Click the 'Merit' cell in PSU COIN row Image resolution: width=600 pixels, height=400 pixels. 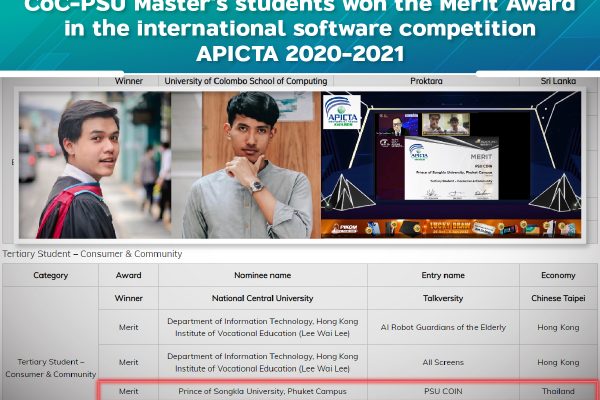[129, 391]
